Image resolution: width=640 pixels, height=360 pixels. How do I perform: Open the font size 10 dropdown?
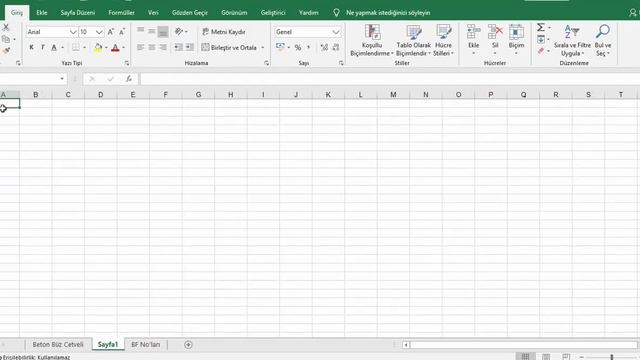(x=99, y=32)
